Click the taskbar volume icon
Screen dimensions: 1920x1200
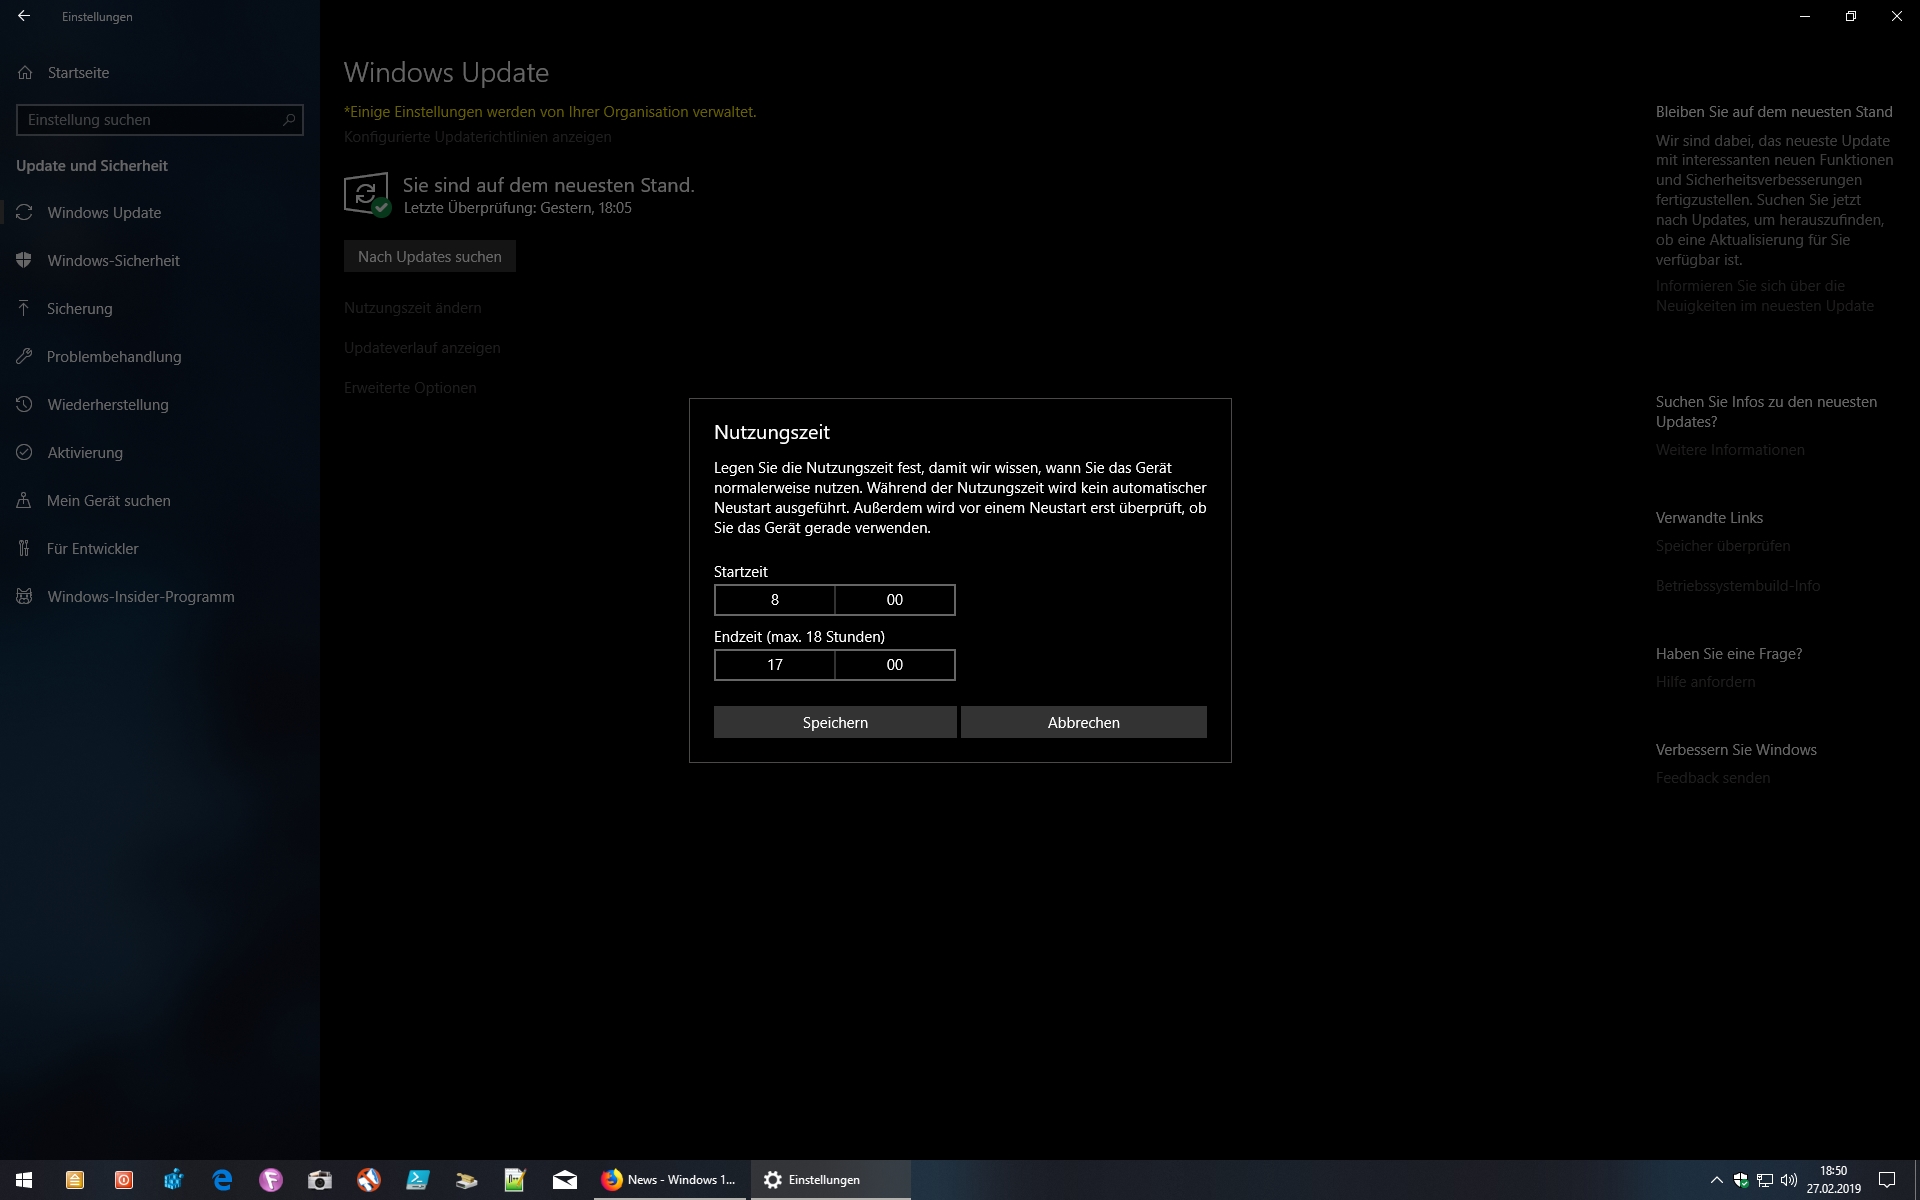coord(1789,1180)
